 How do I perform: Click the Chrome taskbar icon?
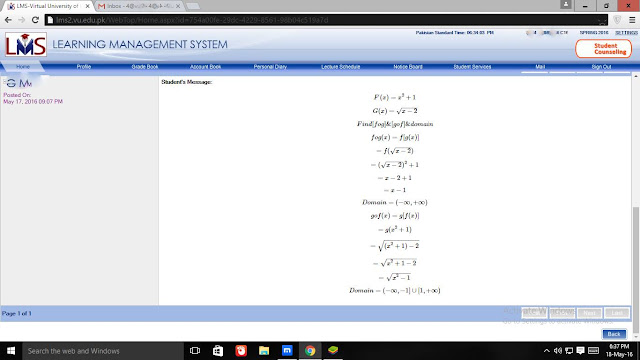point(310,351)
